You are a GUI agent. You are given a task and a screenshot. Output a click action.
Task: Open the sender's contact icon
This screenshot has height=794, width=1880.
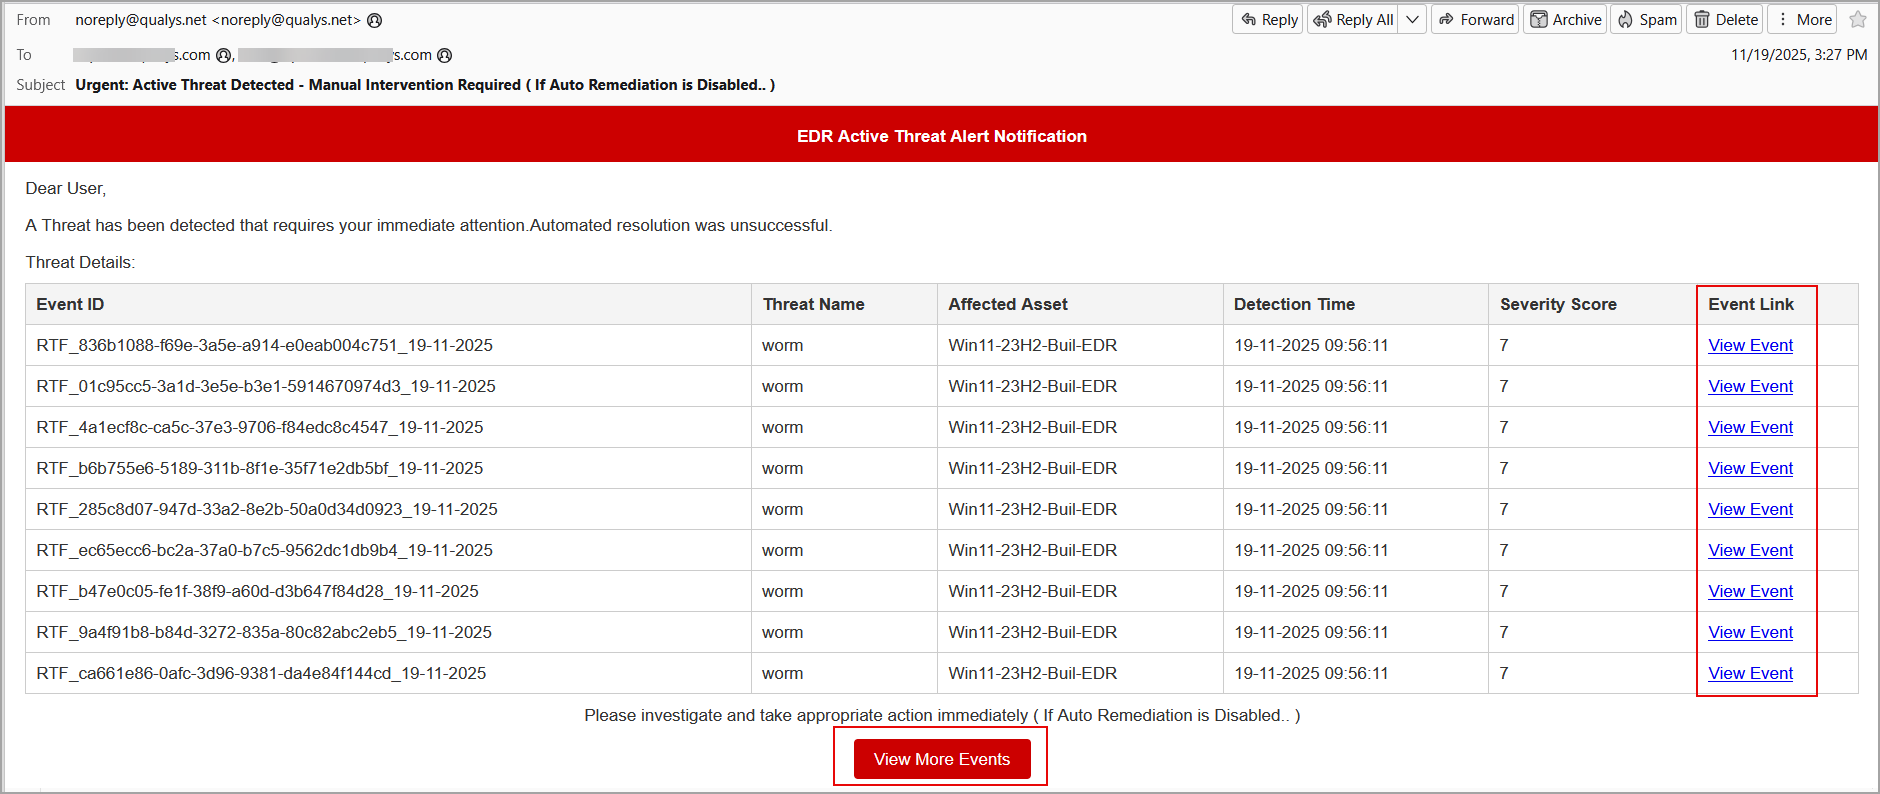point(375,21)
